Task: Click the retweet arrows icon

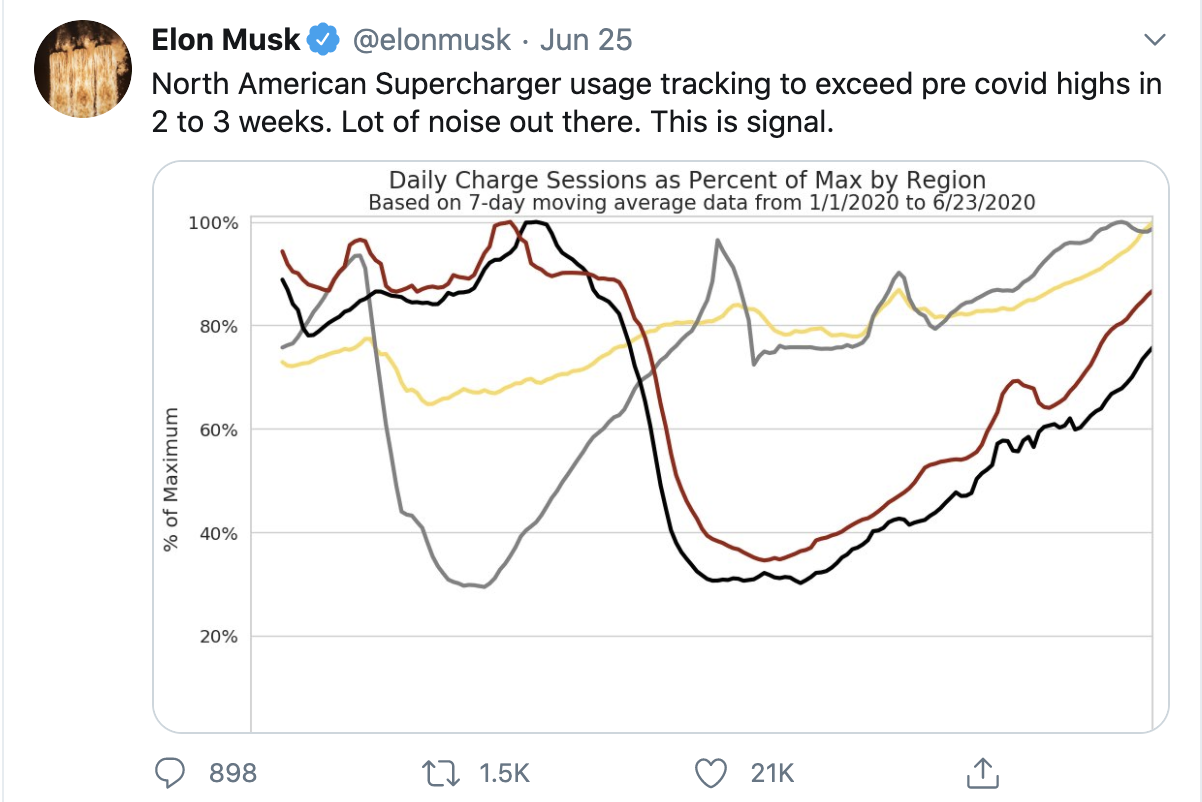Action: [438, 772]
